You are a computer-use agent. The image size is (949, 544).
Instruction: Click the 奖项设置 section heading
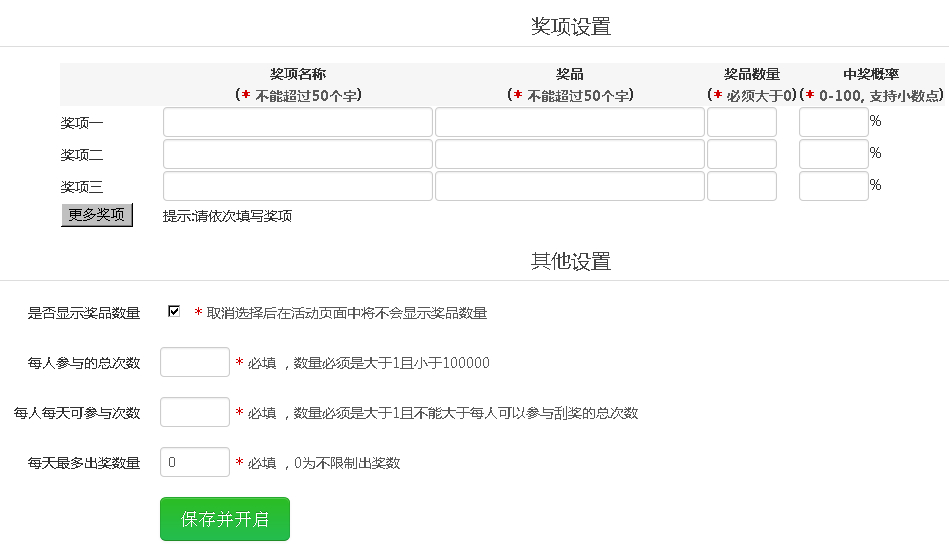(x=570, y=27)
